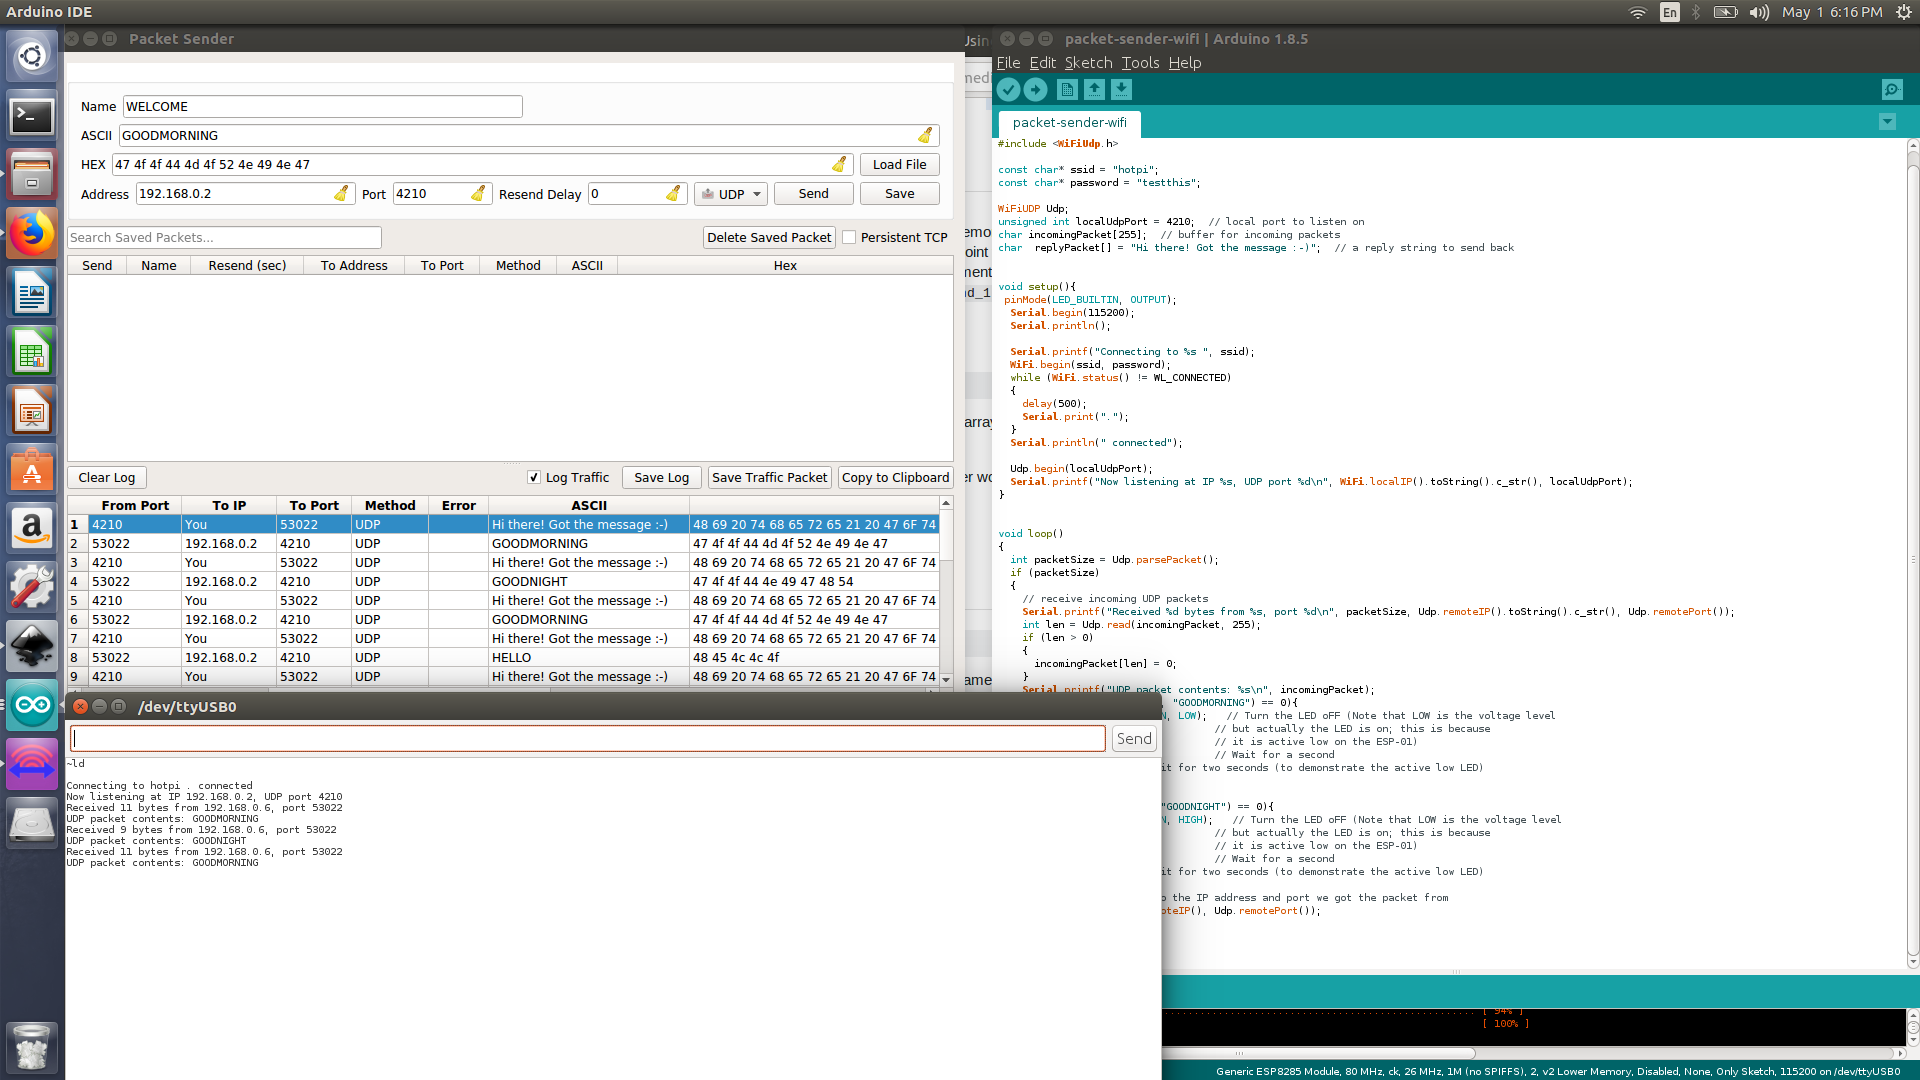
Task: Clear the Address field with broom icon
Action: pyautogui.click(x=341, y=193)
